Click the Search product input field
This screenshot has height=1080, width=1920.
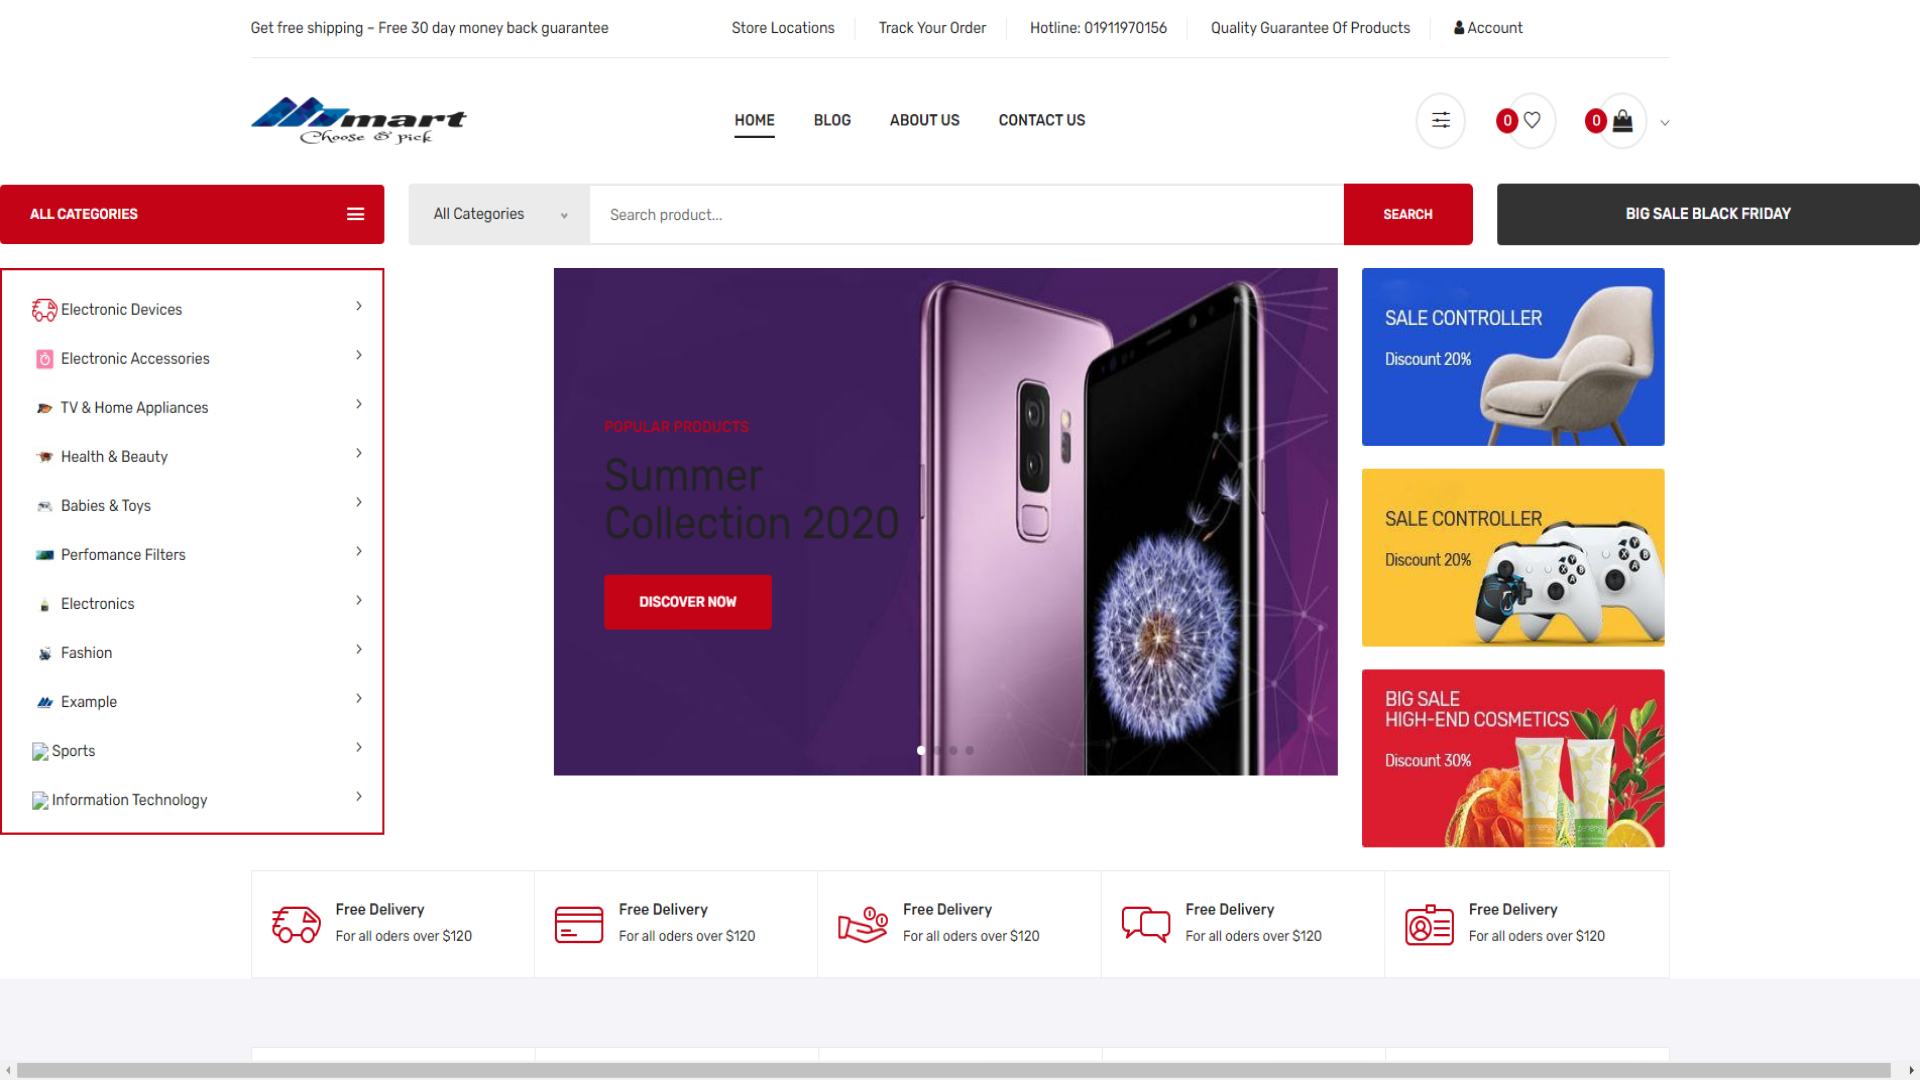click(x=966, y=214)
